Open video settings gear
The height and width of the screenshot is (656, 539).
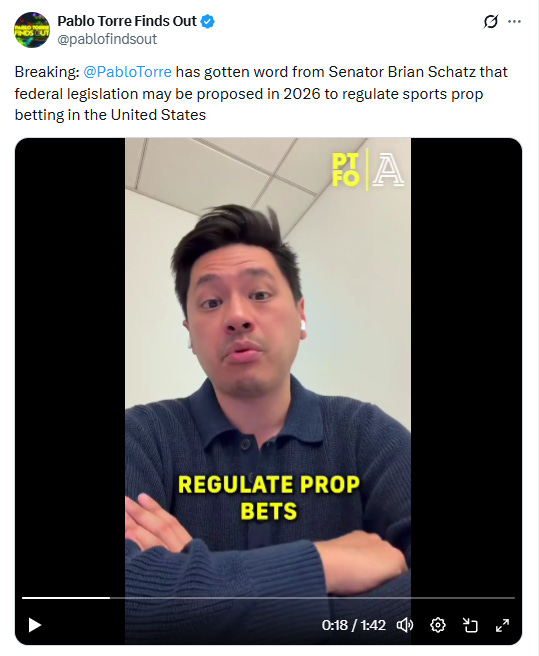438,625
